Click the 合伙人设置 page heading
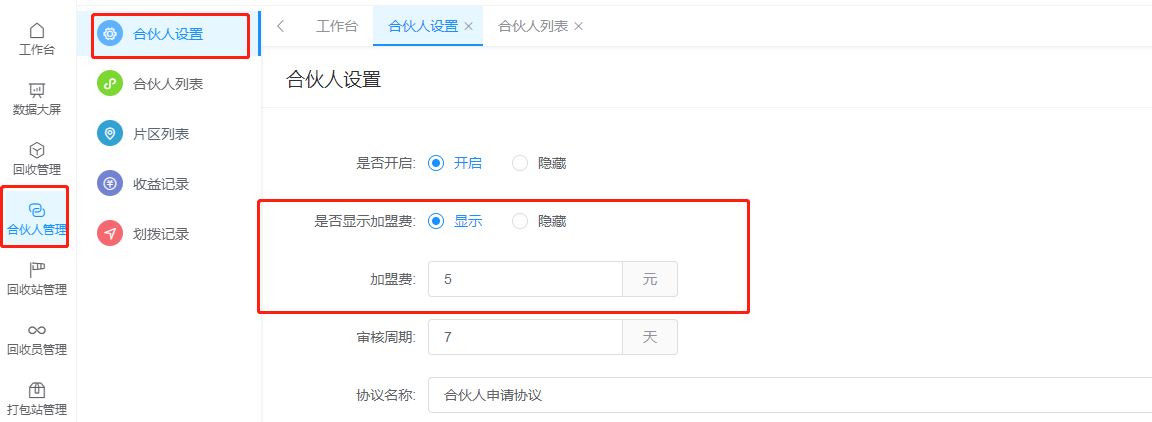This screenshot has width=1152, height=422. [334, 79]
